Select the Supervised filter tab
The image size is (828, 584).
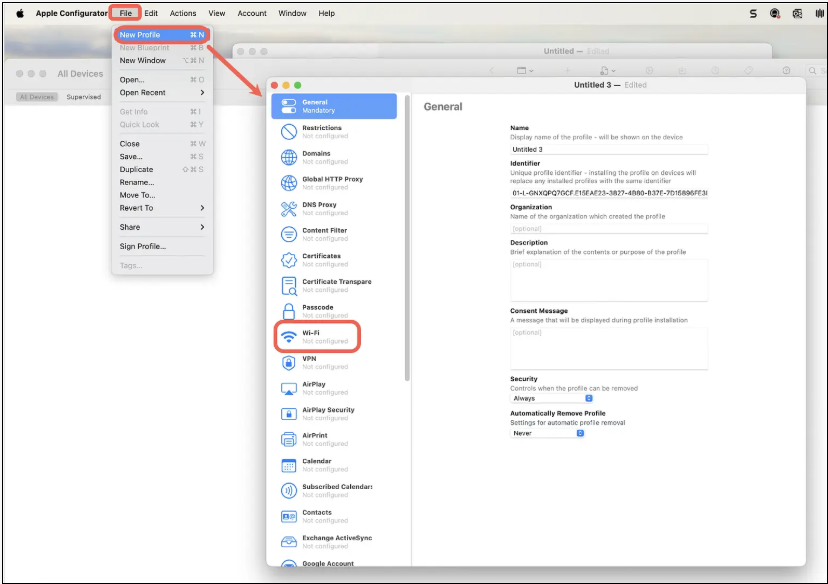[84, 97]
